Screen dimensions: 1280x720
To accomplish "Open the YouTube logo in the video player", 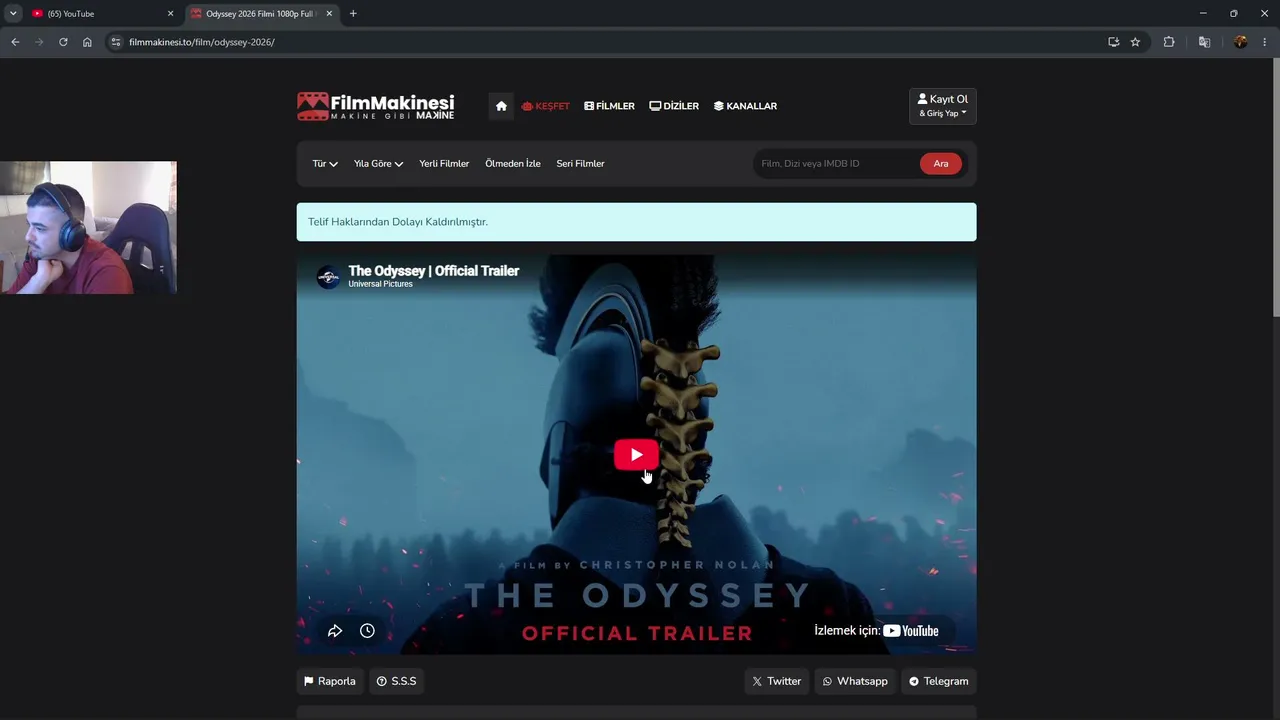I will (x=911, y=631).
